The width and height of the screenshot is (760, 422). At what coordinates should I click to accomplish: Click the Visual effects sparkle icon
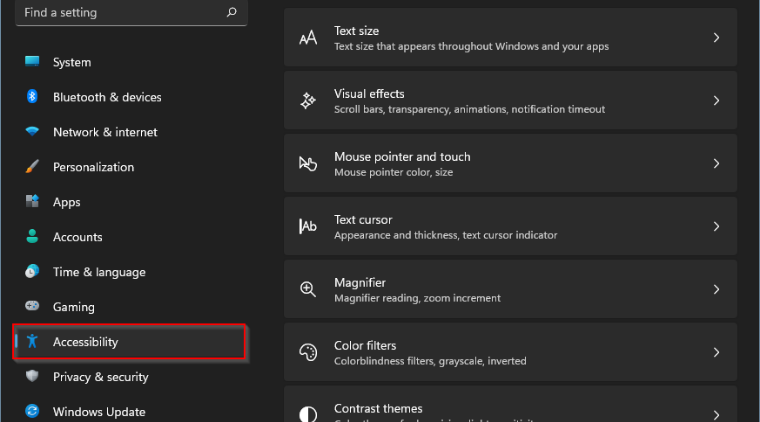(308, 100)
